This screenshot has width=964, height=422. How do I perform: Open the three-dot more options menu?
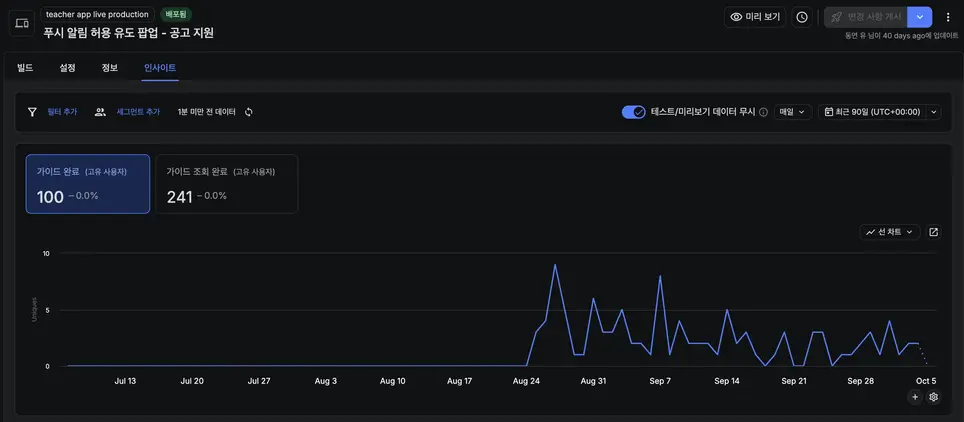(947, 17)
